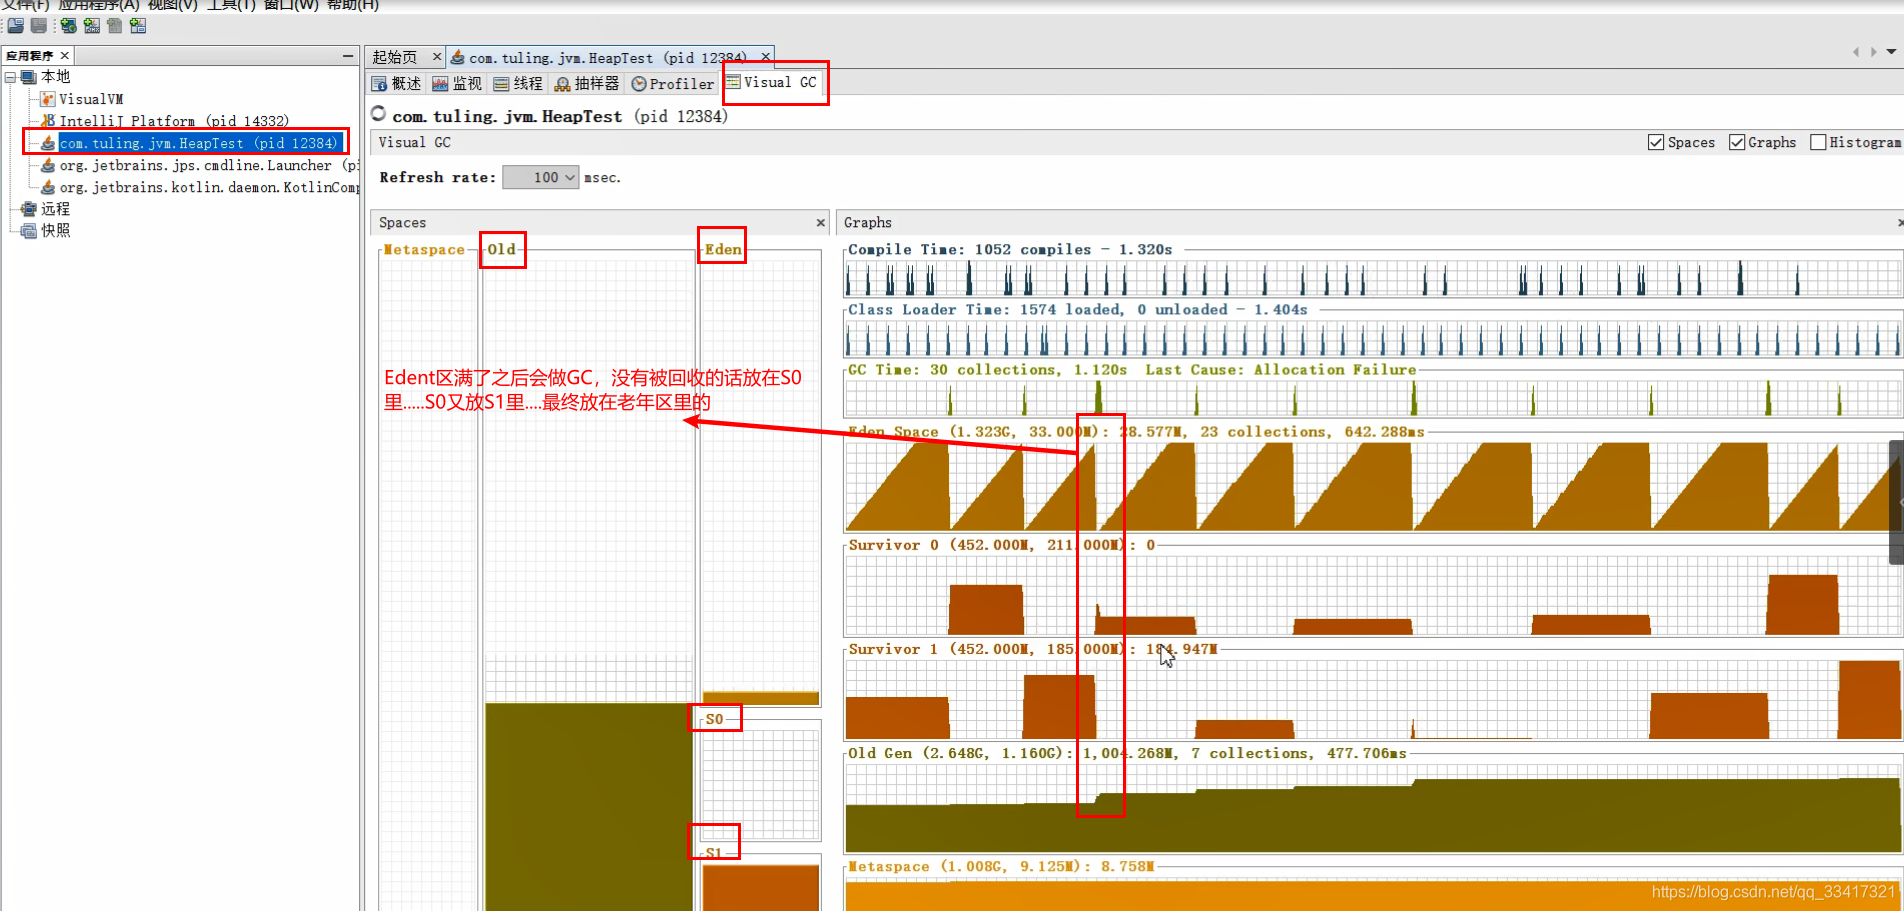This screenshot has height=911, width=1904.
Task: Switch to the 概述 tab
Action: [398, 84]
